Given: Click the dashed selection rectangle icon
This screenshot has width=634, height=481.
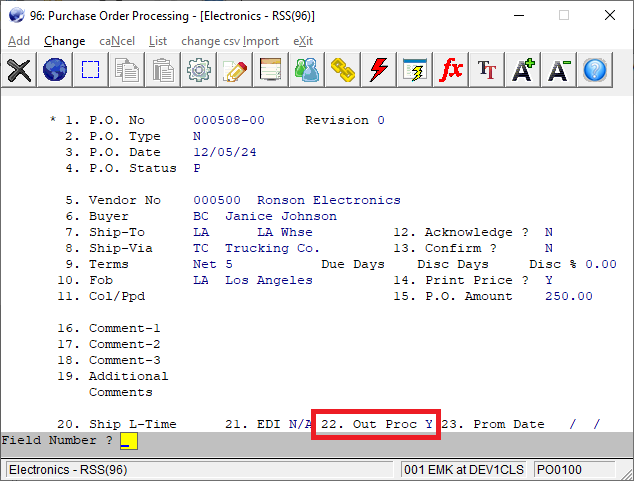Looking at the screenshot, I should coord(91,69).
